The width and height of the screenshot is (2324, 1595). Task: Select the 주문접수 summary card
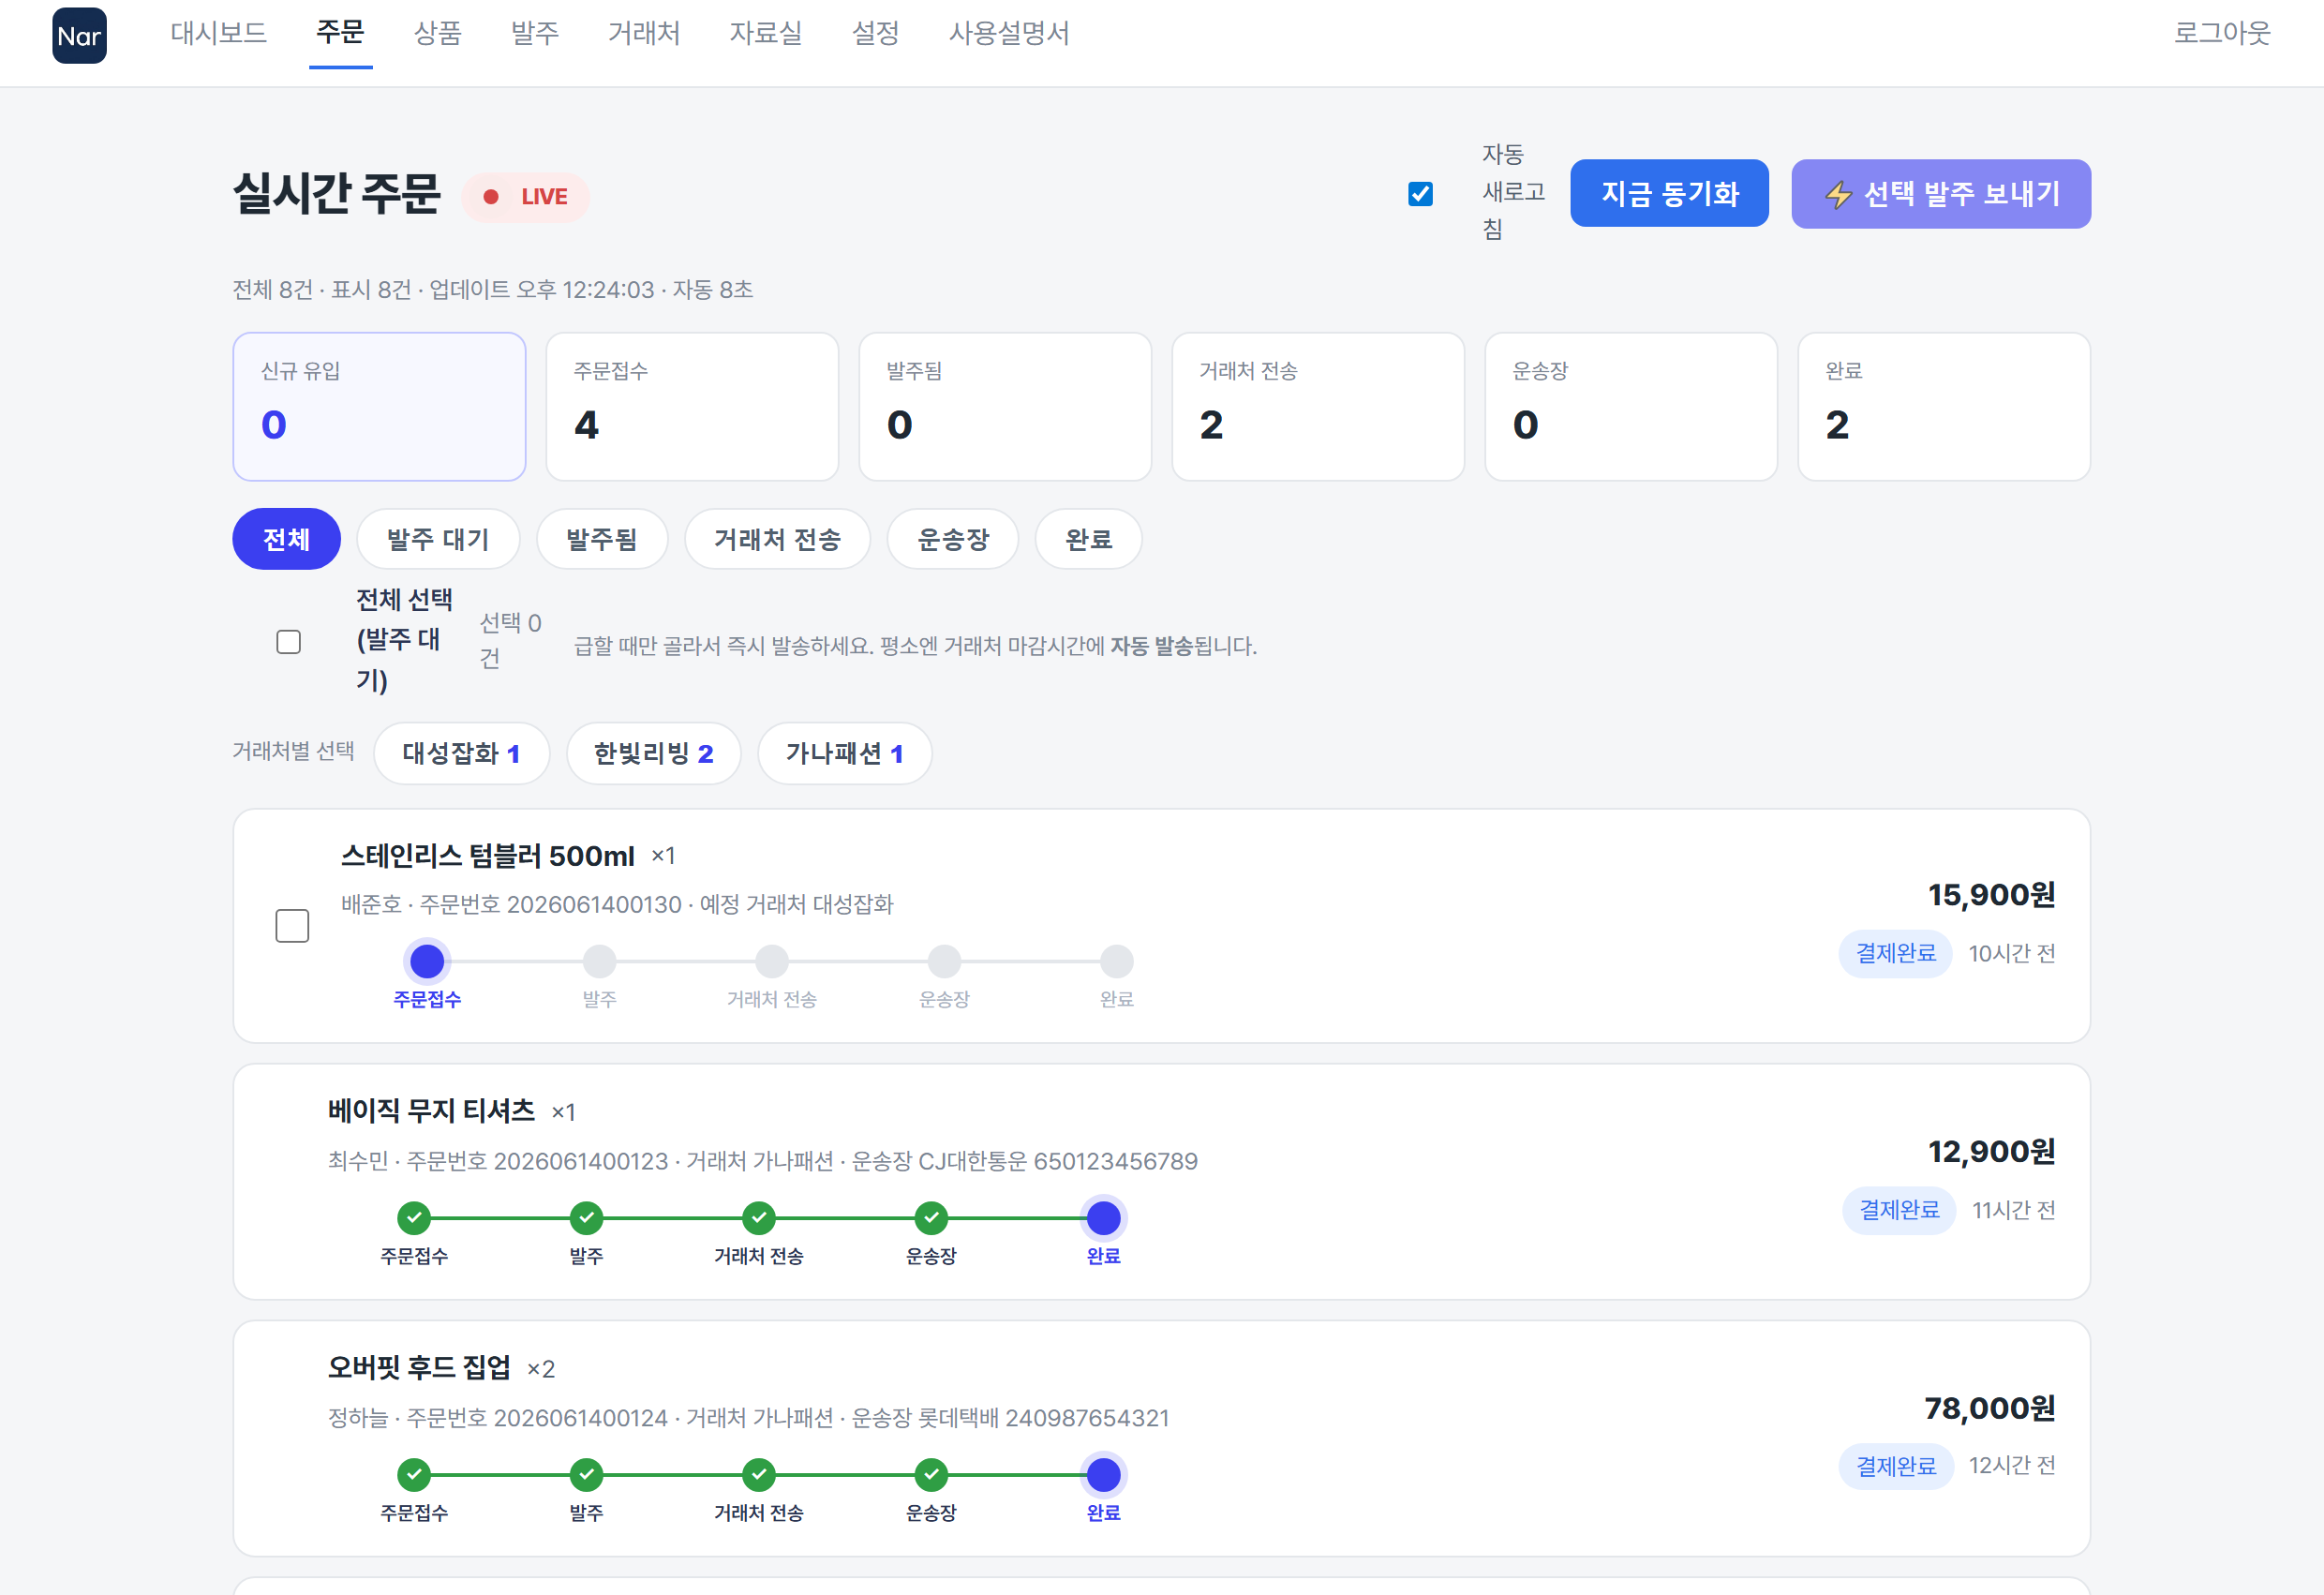coord(692,406)
